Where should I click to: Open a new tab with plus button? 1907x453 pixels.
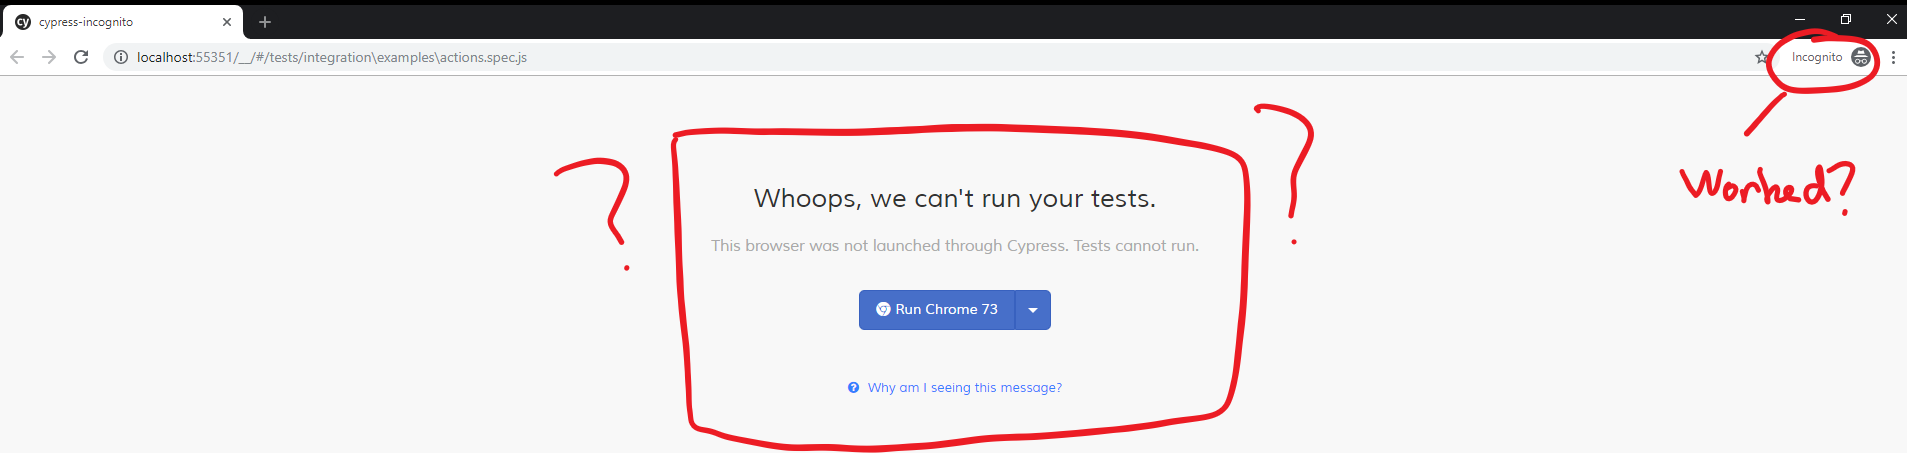pyautogui.click(x=265, y=22)
